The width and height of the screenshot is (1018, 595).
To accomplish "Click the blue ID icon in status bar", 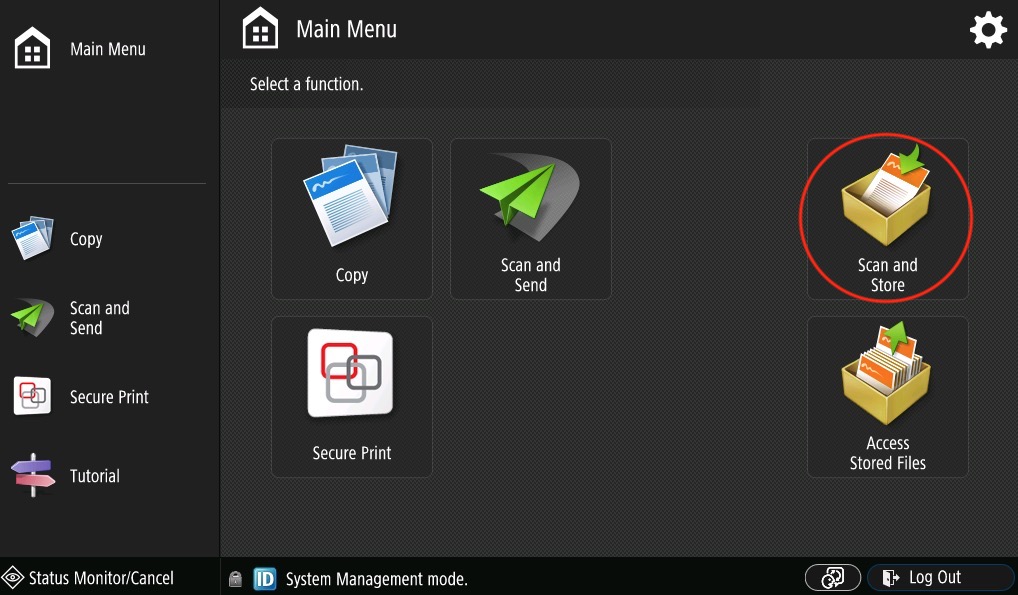I will pyautogui.click(x=265, y=578).
